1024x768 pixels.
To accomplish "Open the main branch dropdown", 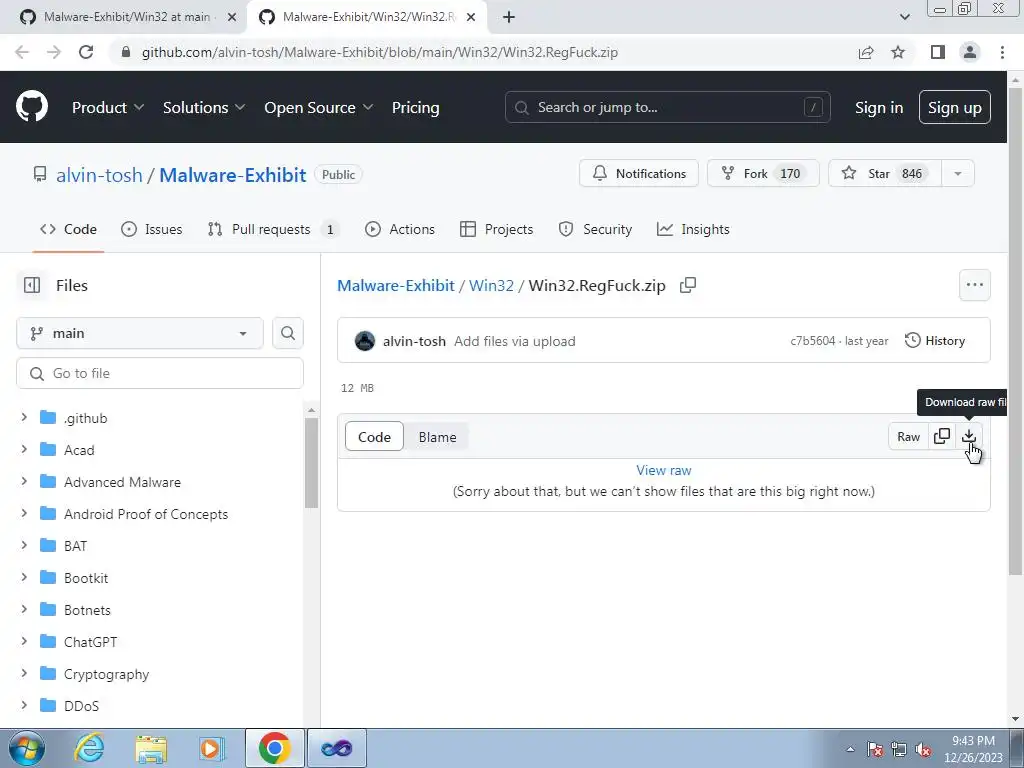I will [x=140, y=333].
